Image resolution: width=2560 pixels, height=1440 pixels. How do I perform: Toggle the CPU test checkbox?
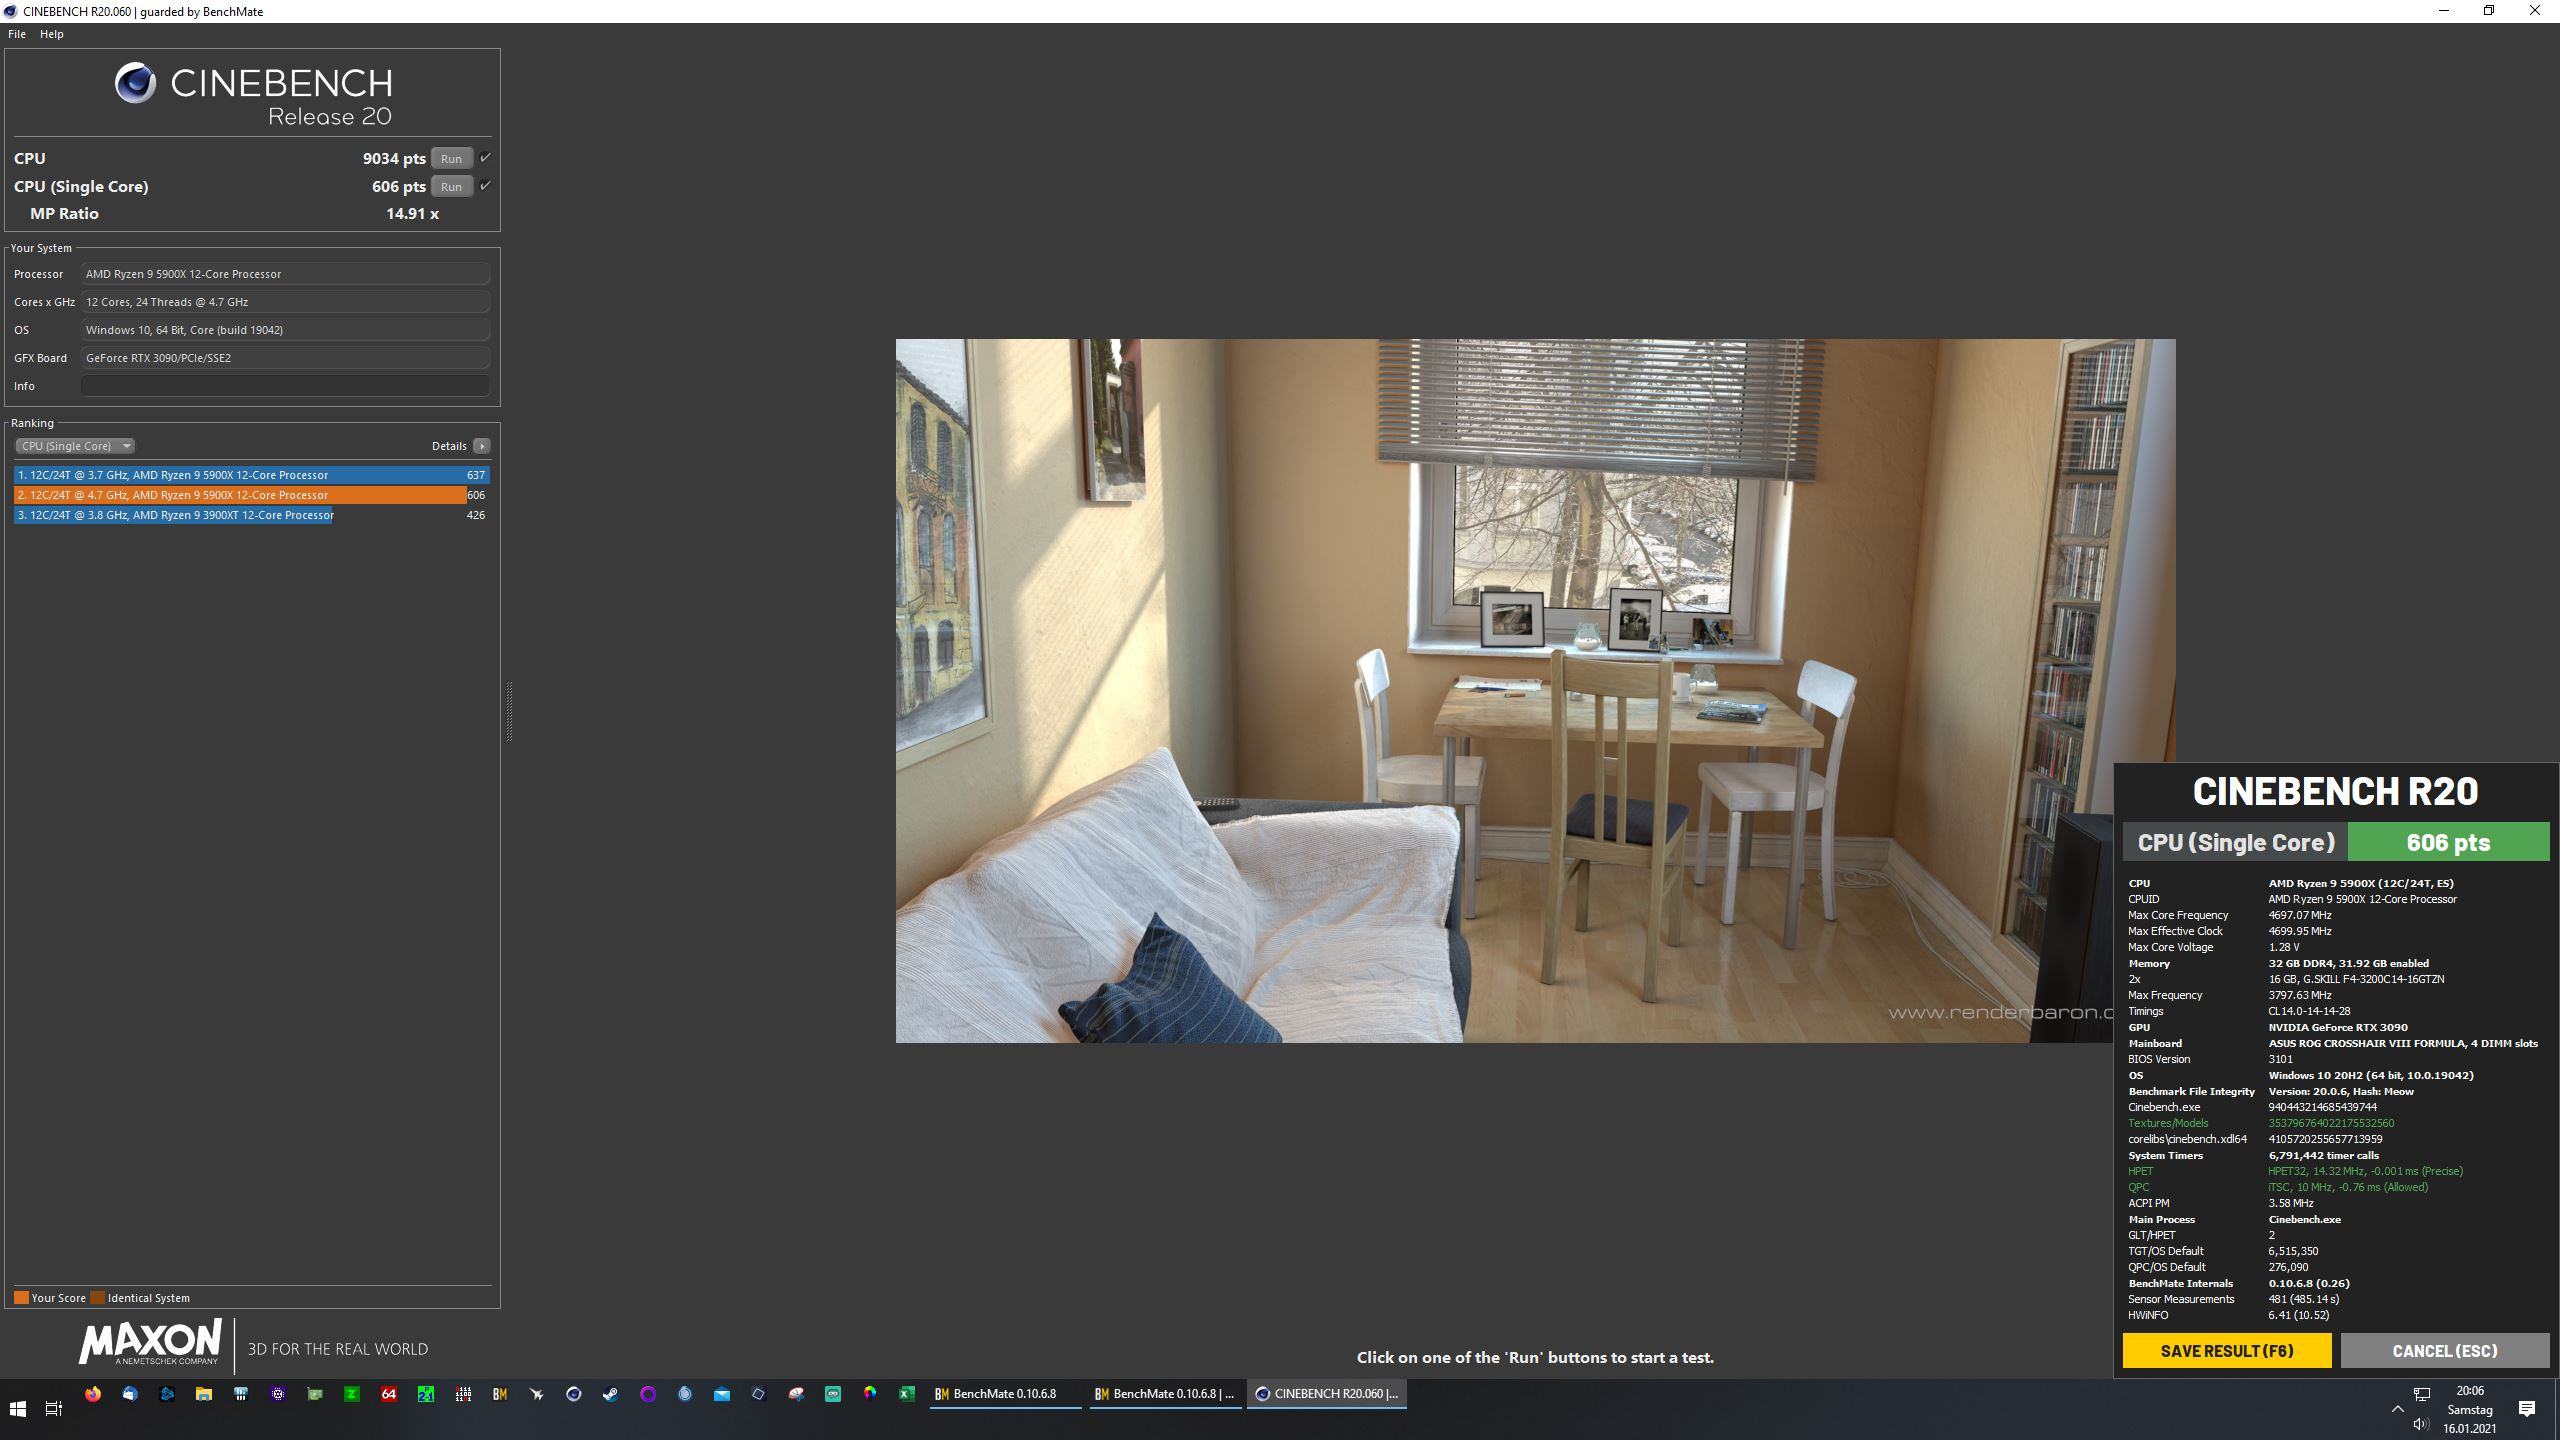pos(485,157)
